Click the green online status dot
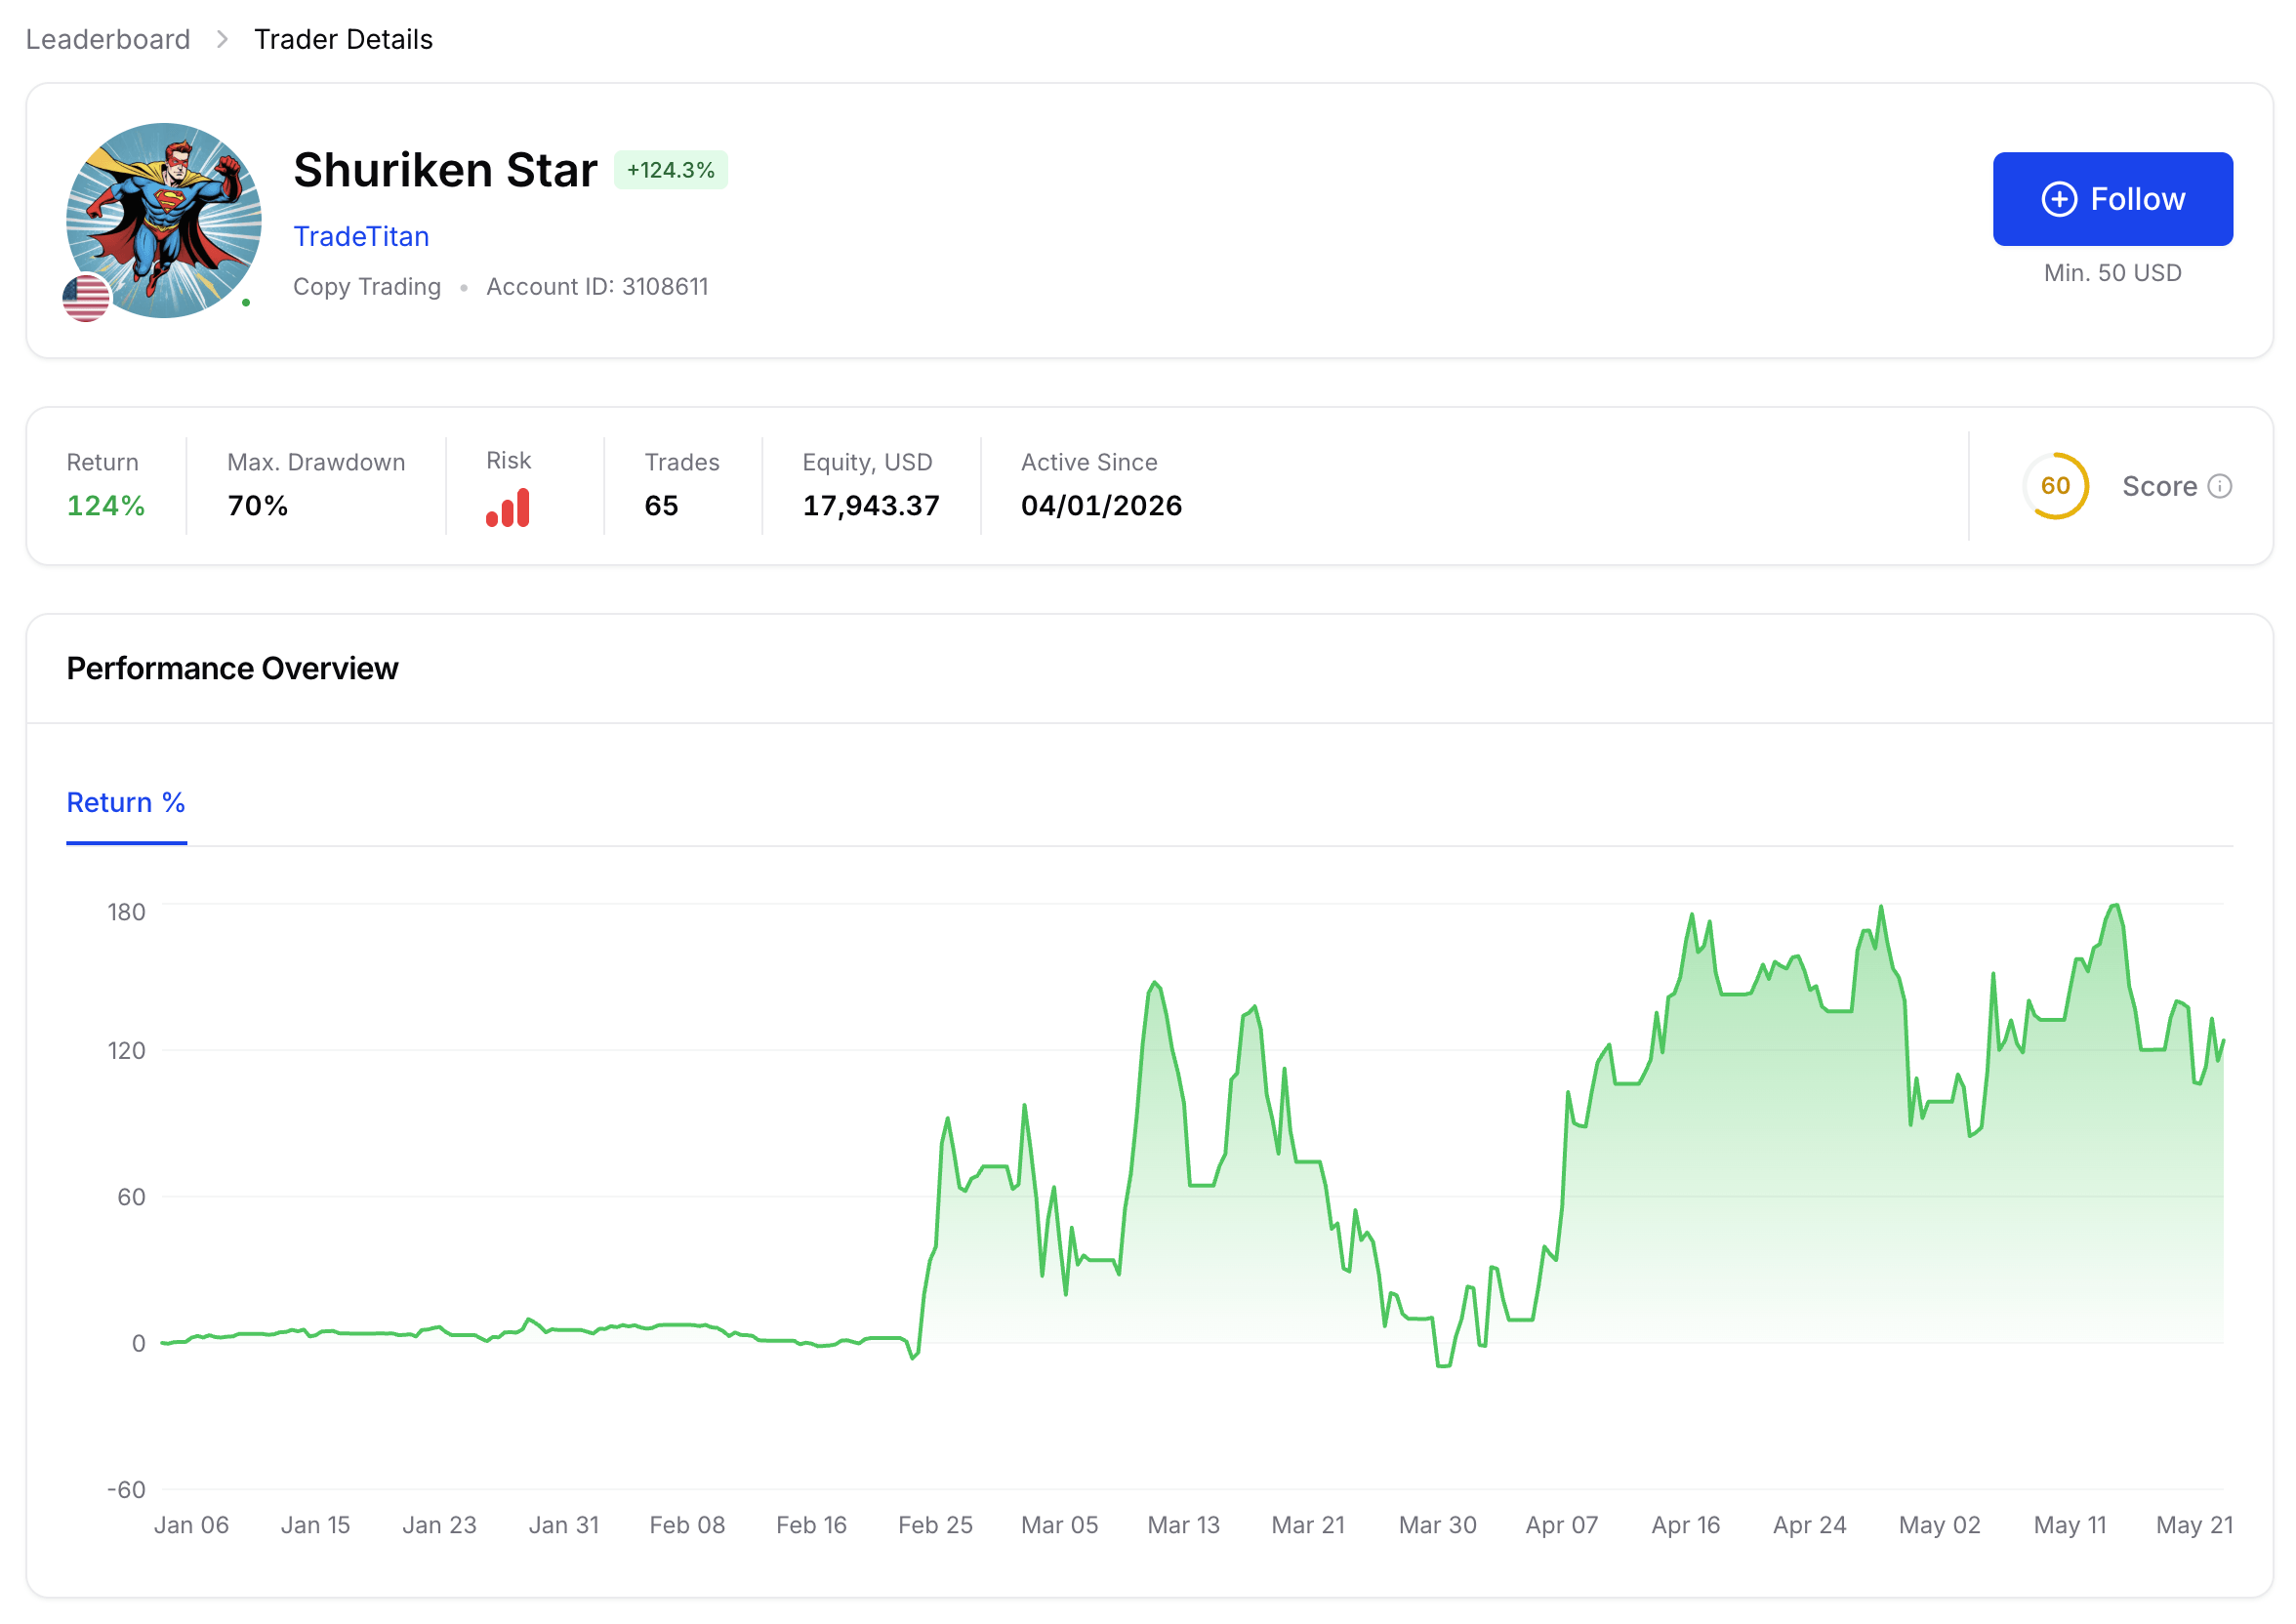Viewport: 2296px width, 1624px height. 246,302
